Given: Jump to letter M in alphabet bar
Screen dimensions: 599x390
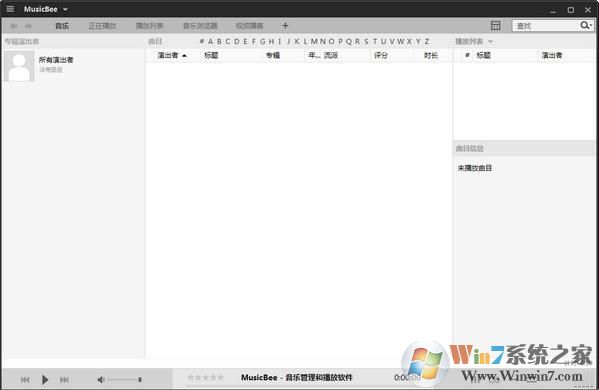Looking at the screenshot, I should (314, 41).
